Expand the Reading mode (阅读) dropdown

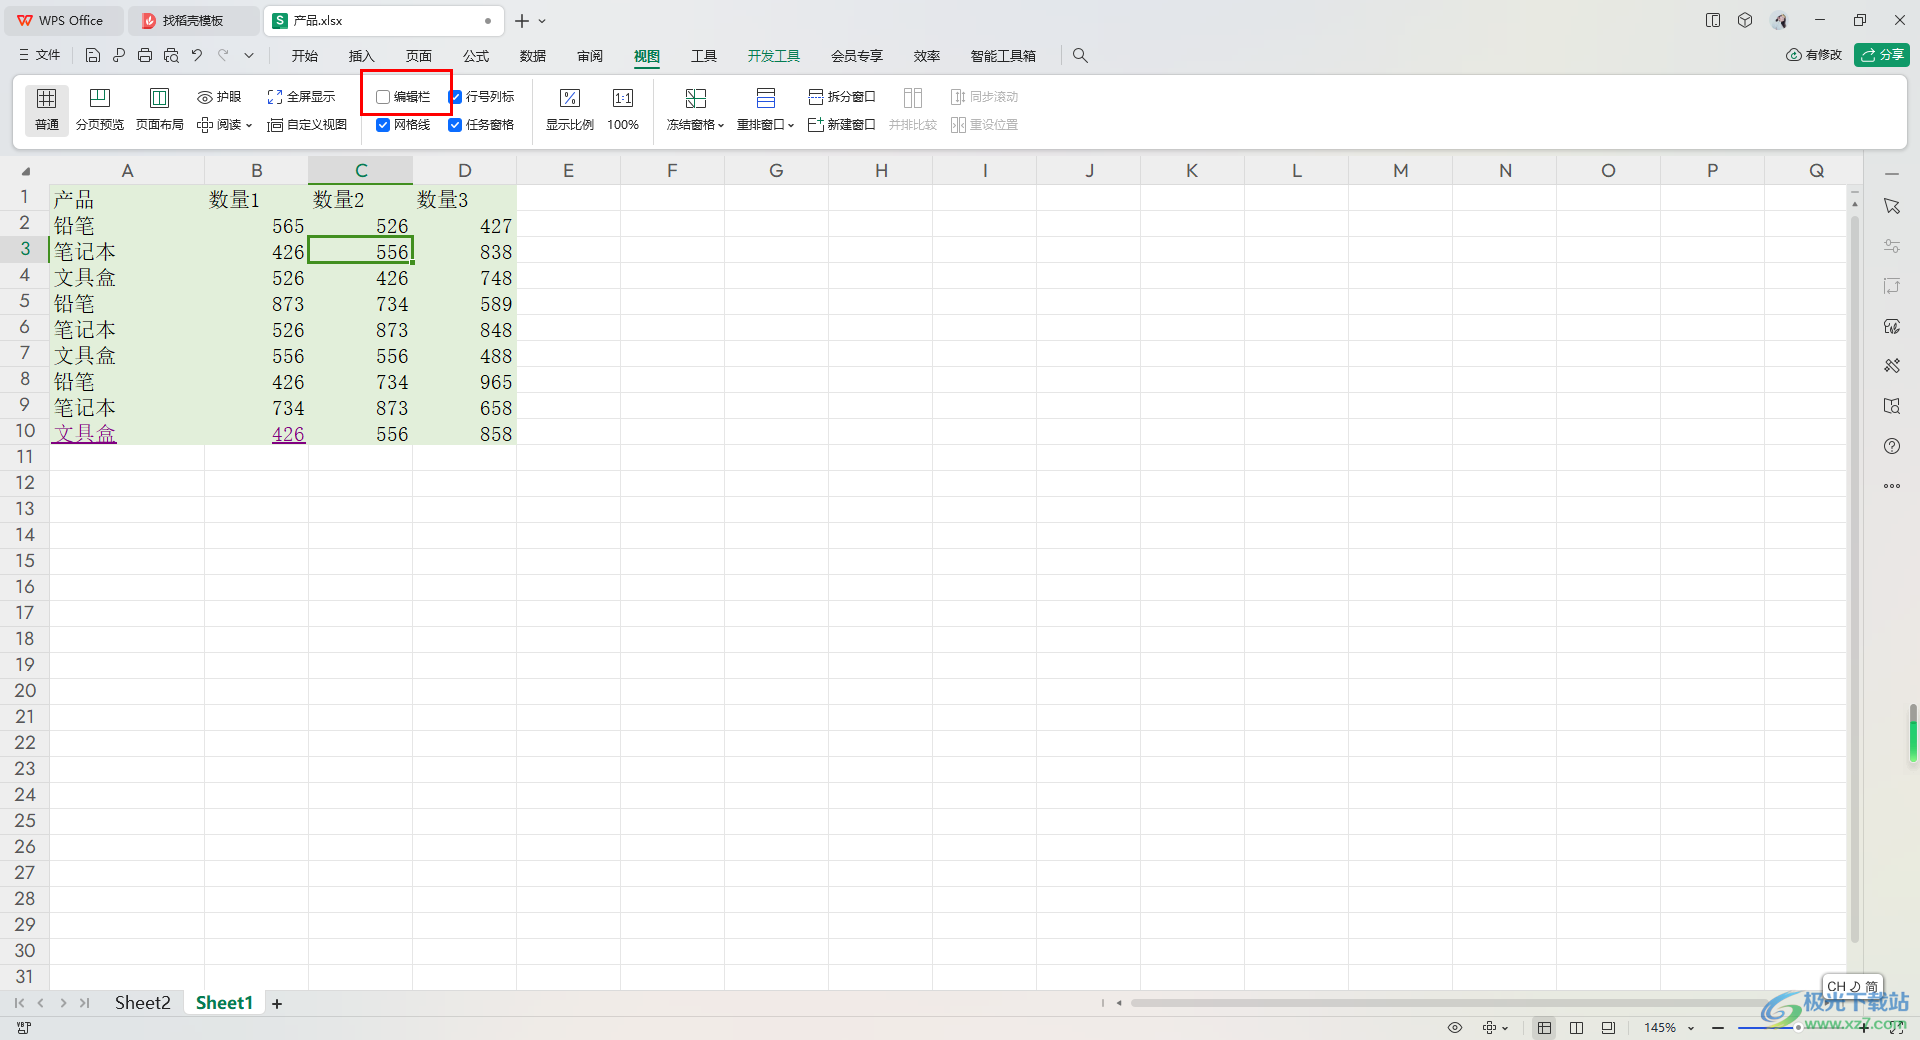pyautogui.click(x=249, y=125)
